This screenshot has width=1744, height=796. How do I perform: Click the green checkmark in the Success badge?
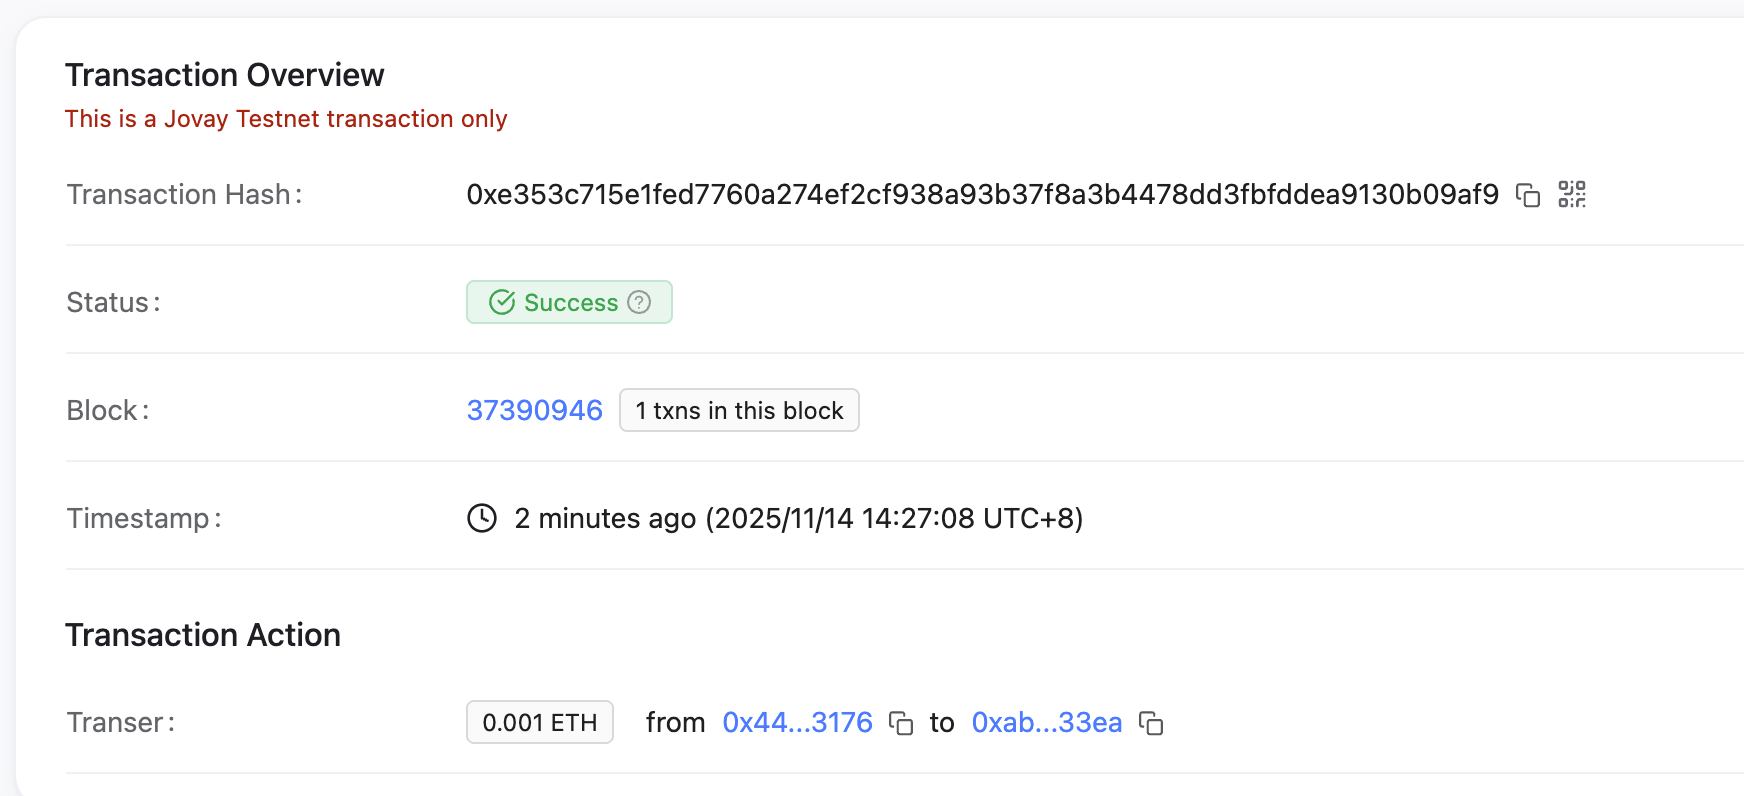point(501,302)
